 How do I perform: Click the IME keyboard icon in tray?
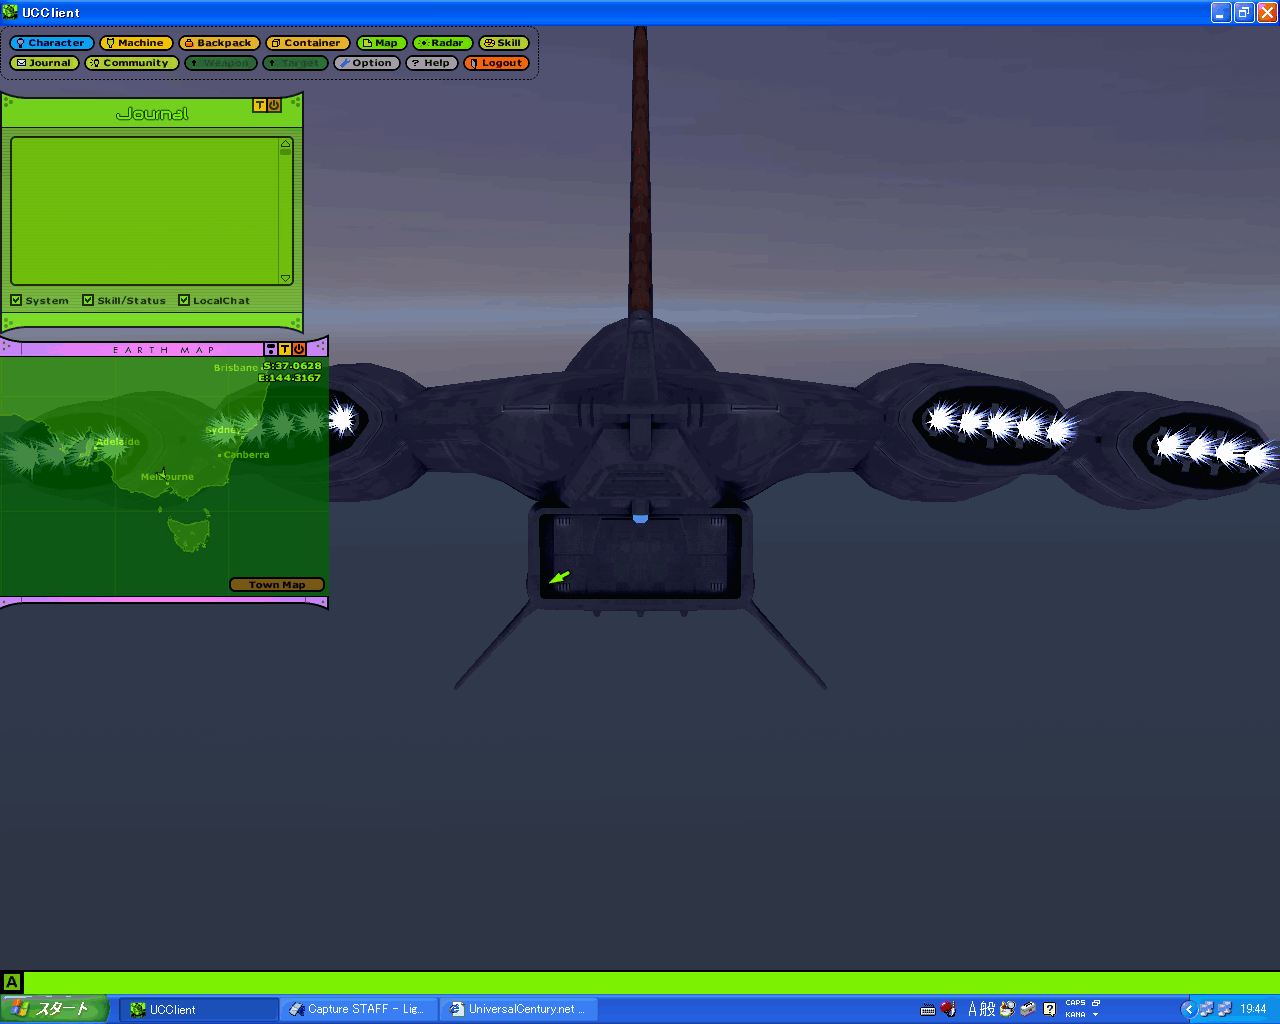928,1010
